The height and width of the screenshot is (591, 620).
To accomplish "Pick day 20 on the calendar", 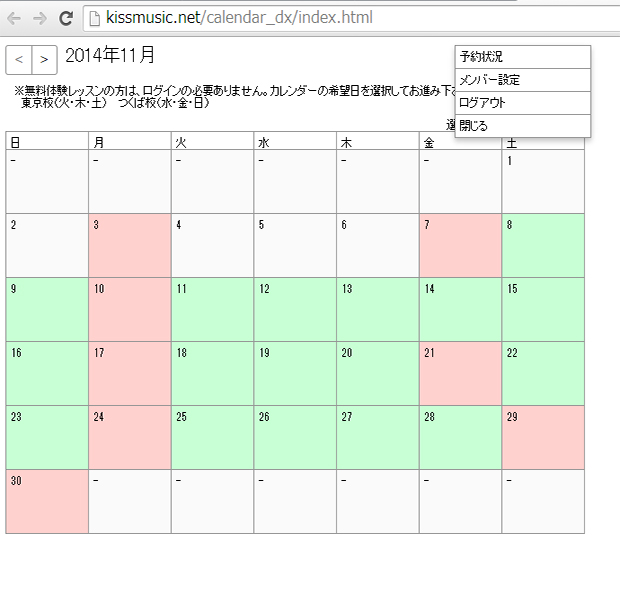I will pos(378,374).
